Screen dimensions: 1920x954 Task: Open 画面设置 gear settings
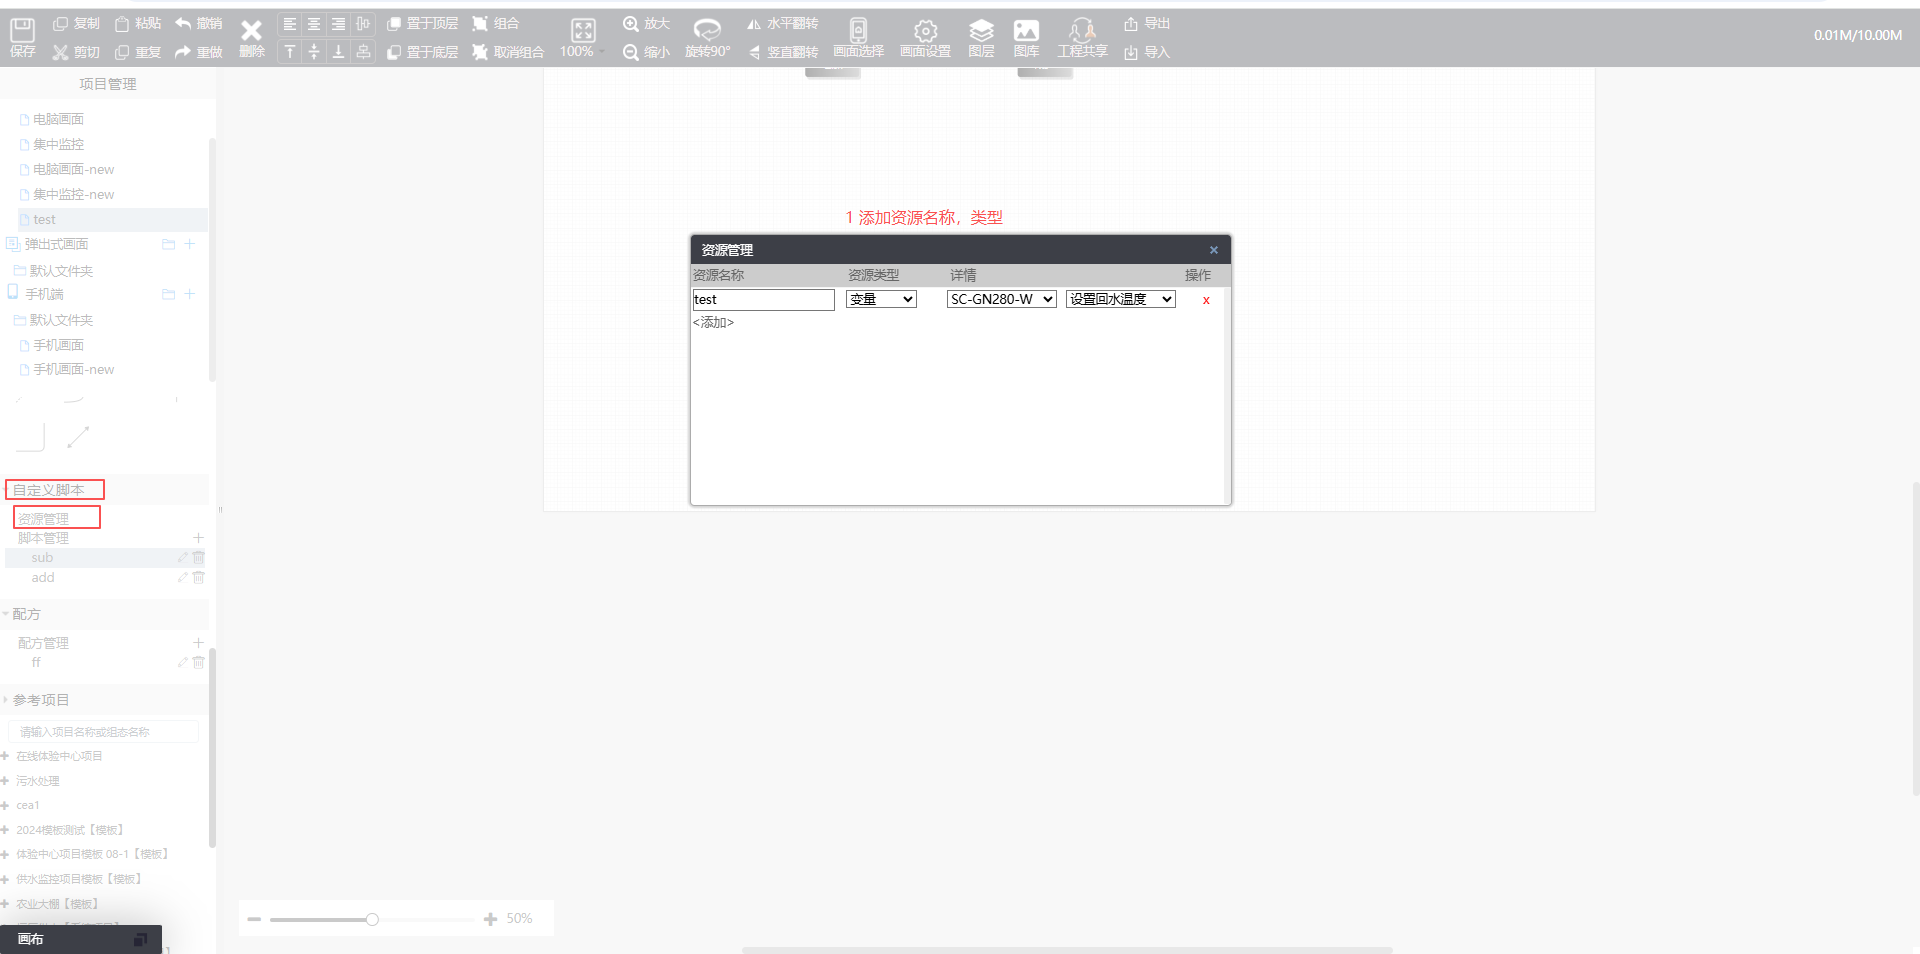point(925,31)
